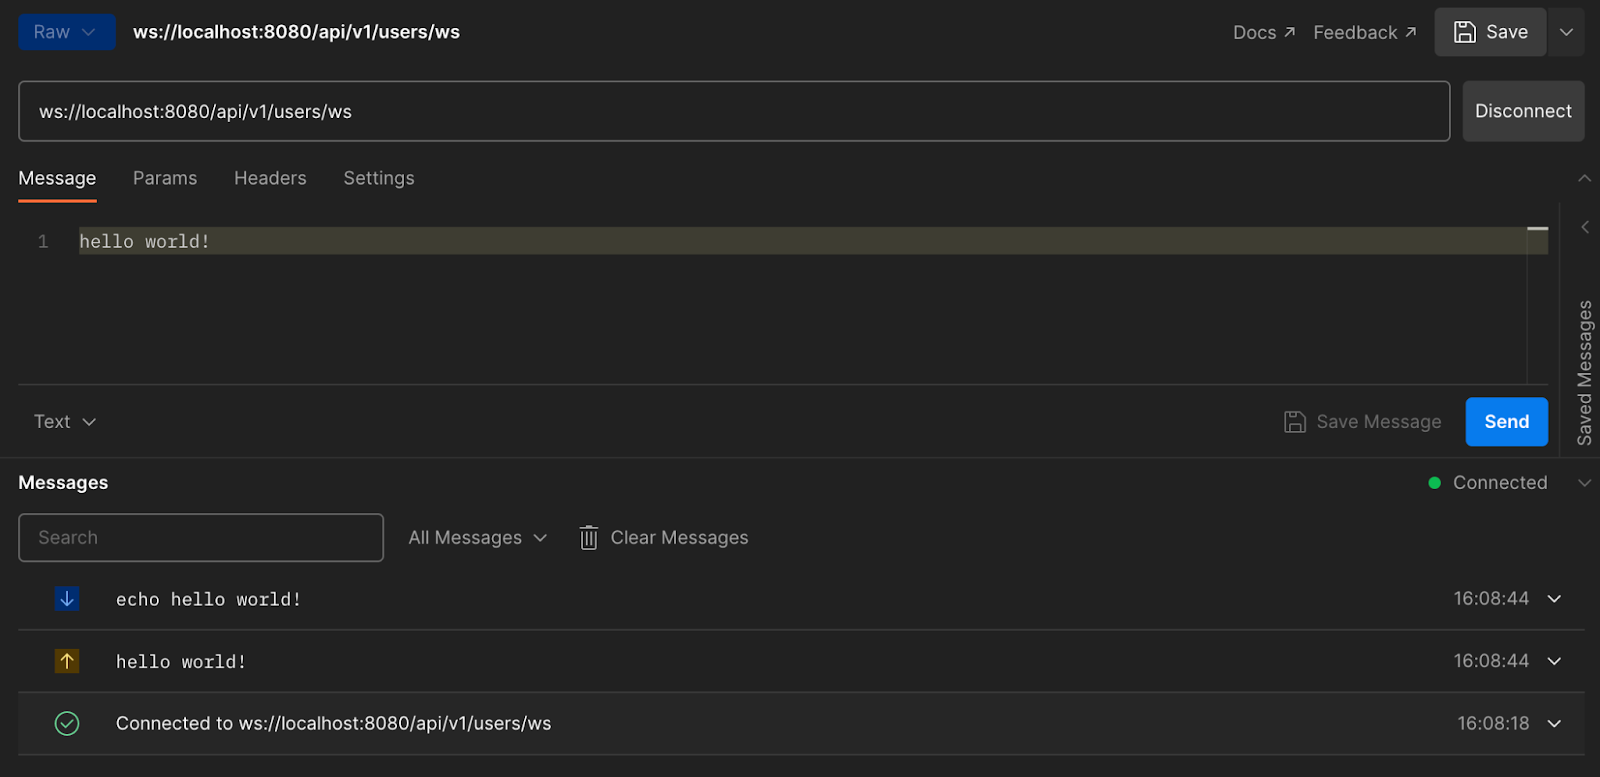The image size is (1600, 777).
Task: Switch to the Message tab
Action: (x=57, y=178)
